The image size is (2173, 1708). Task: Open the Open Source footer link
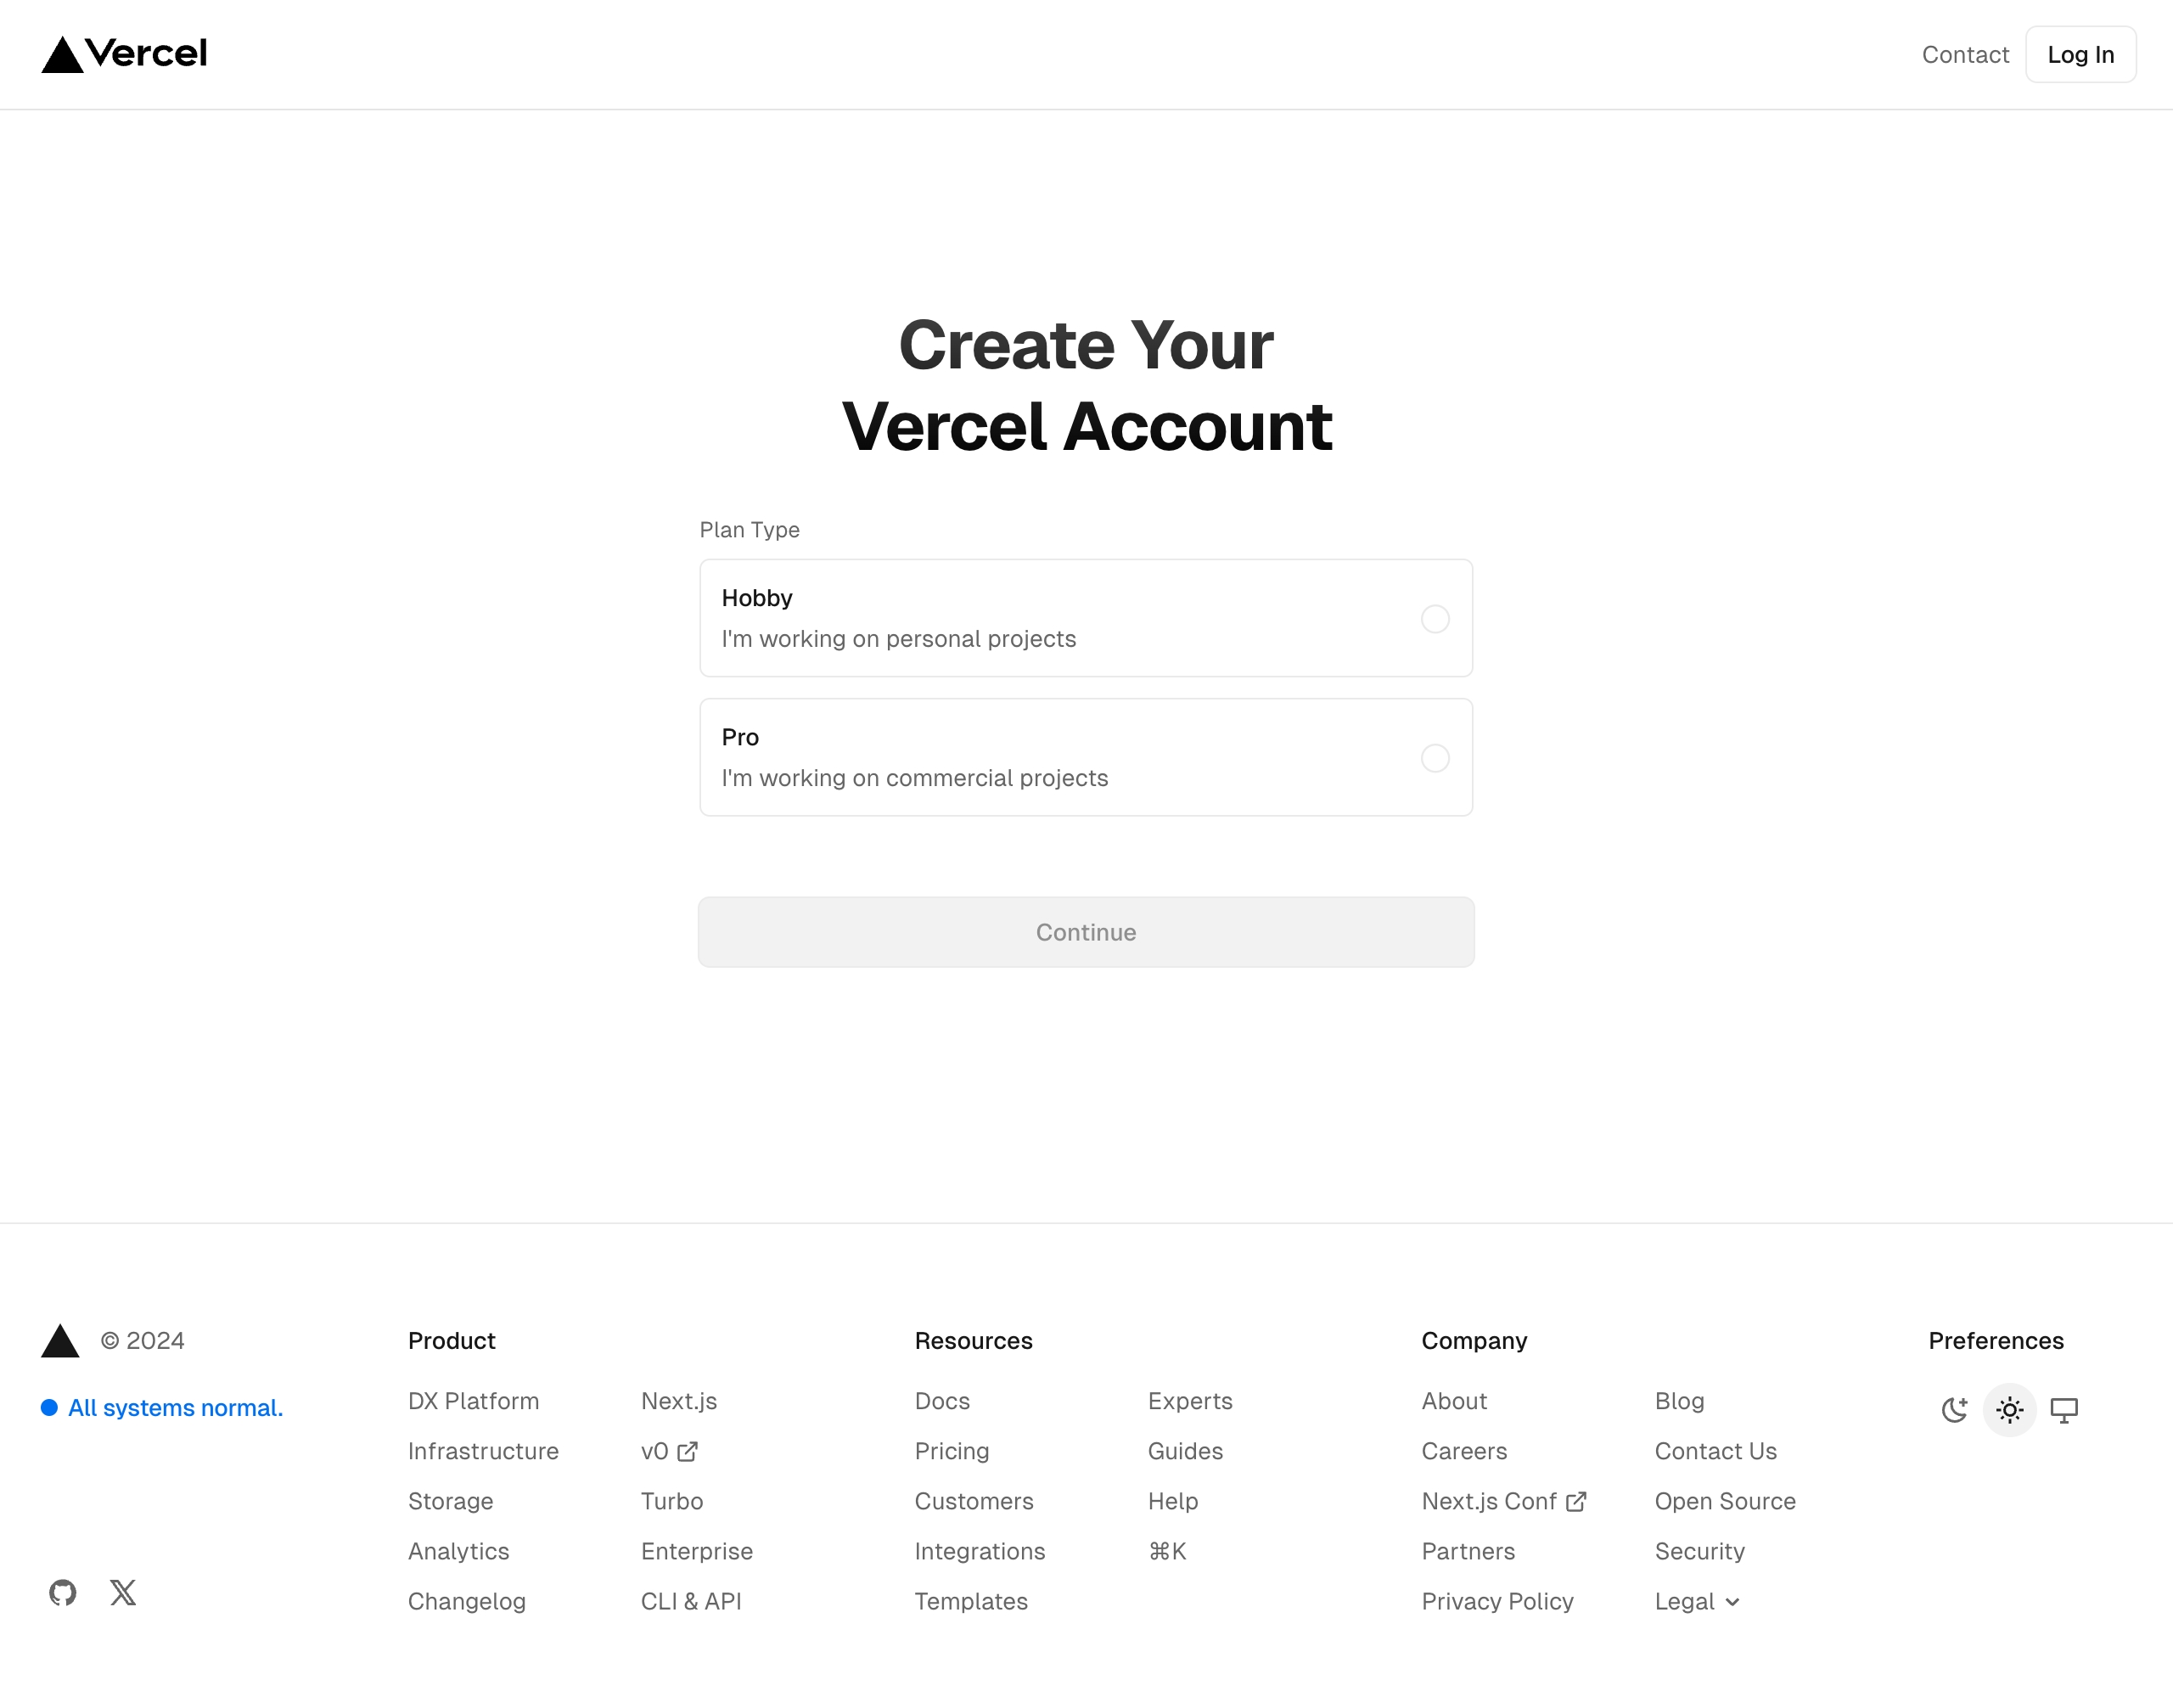click(x=1725, y=1501)
